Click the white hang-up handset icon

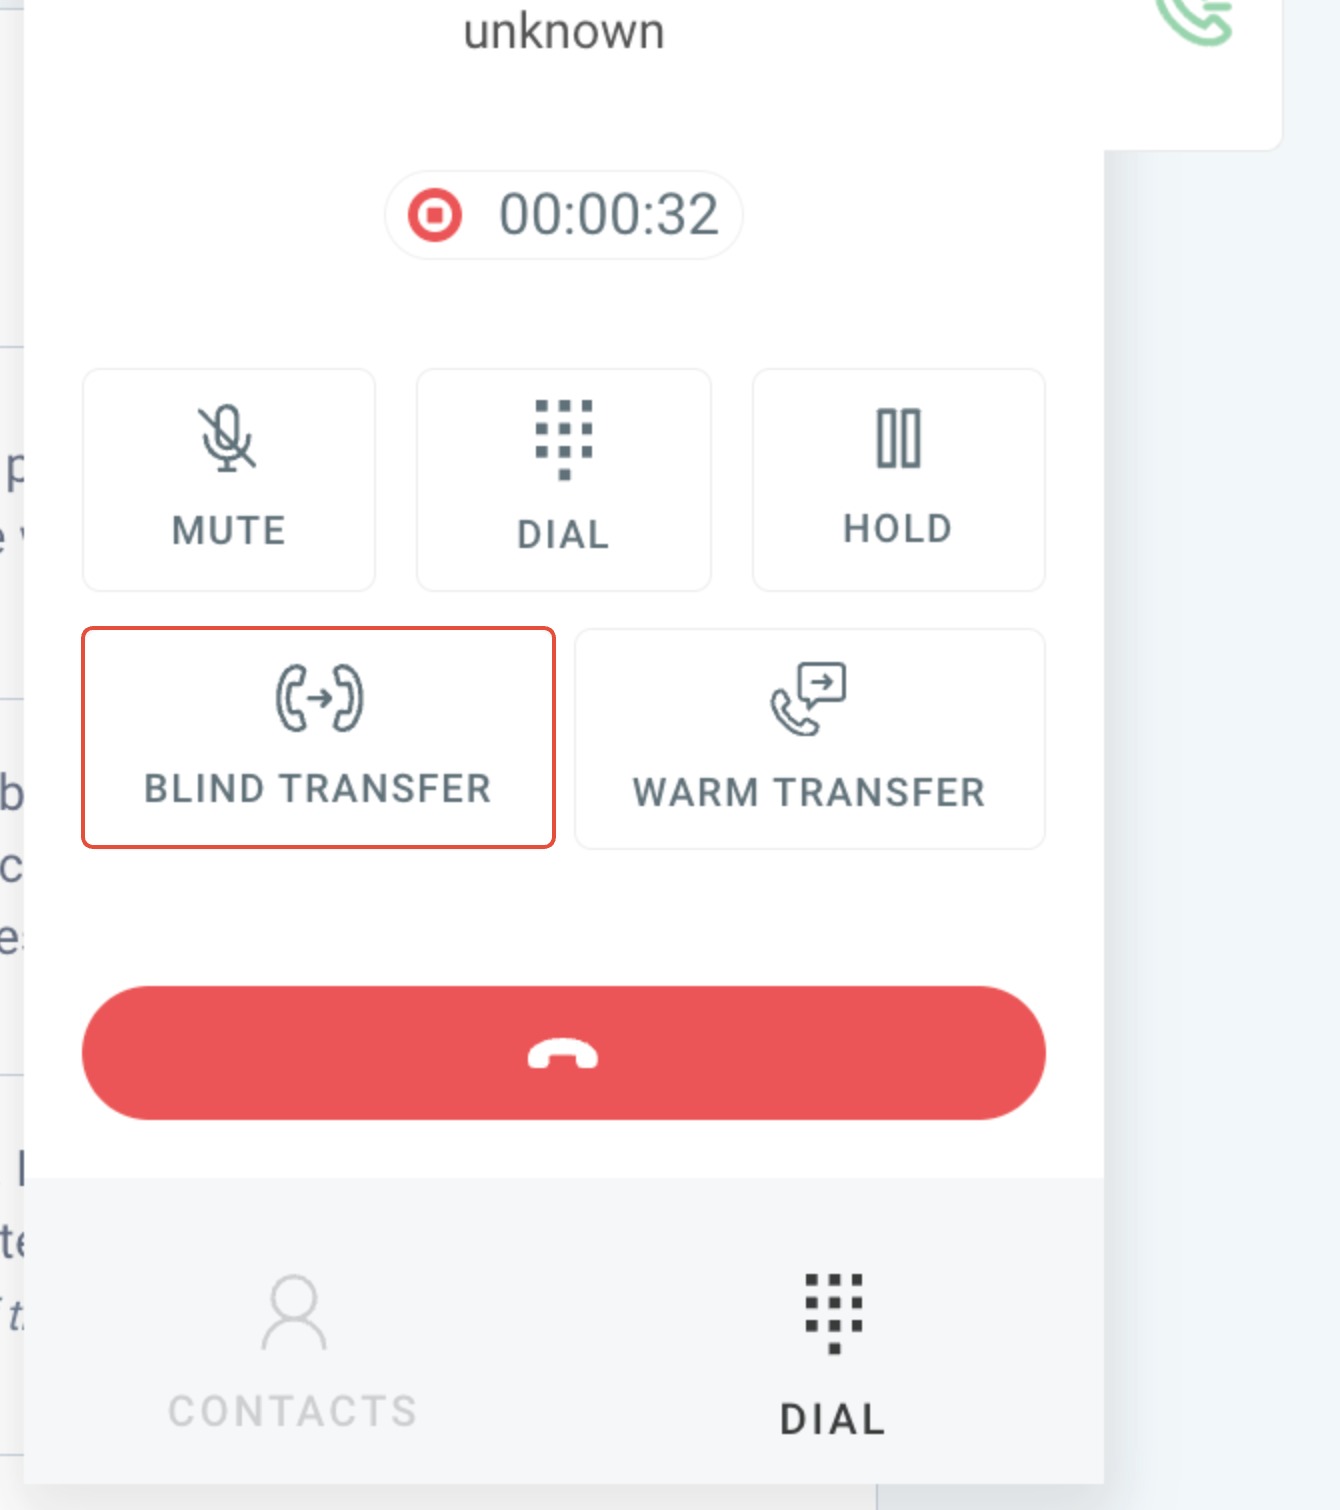point(563,1054)
